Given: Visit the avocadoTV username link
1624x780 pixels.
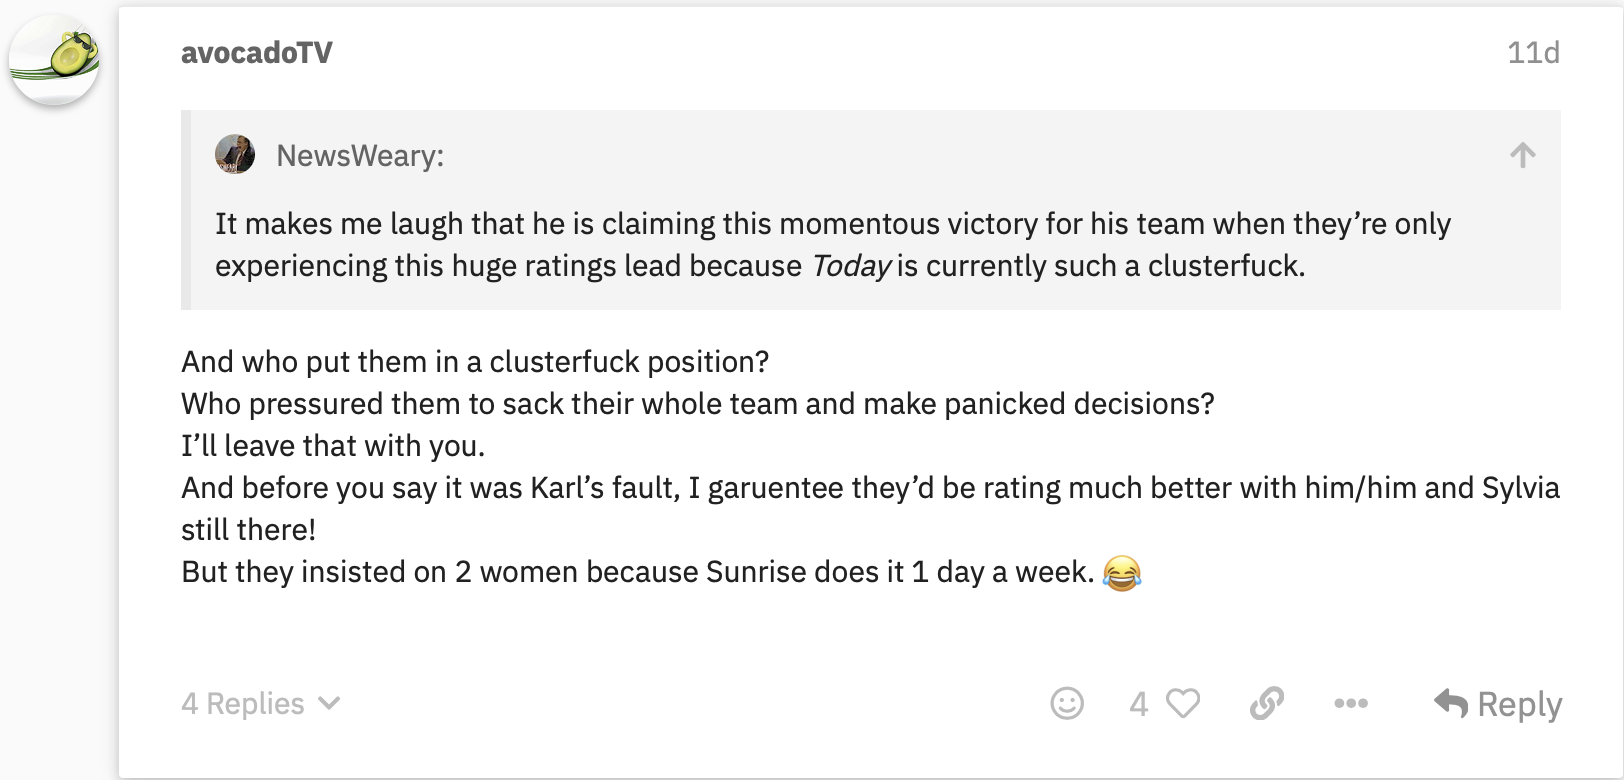Looking at the screenshot, I should (256, 53).
